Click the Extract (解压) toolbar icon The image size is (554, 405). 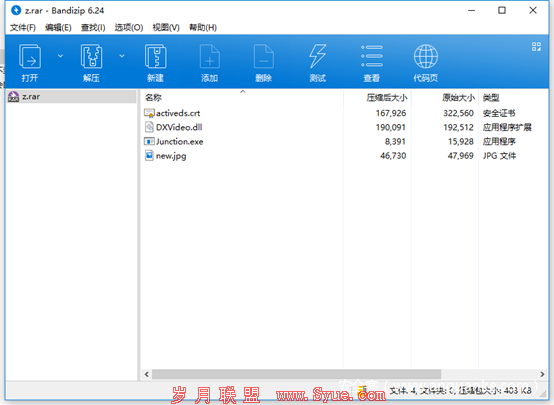point(92,57)
